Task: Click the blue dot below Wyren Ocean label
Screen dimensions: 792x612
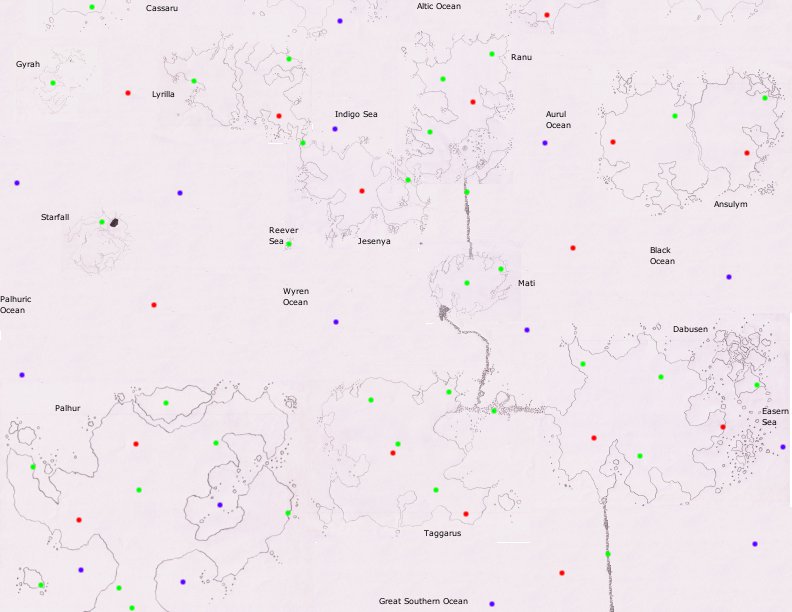Action: [336, 322]
